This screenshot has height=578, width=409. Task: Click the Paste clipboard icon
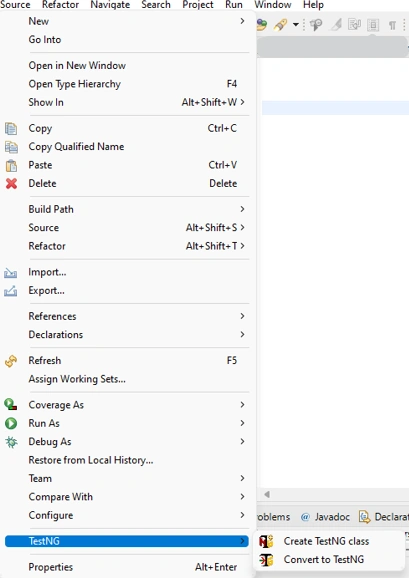point(11,165)
